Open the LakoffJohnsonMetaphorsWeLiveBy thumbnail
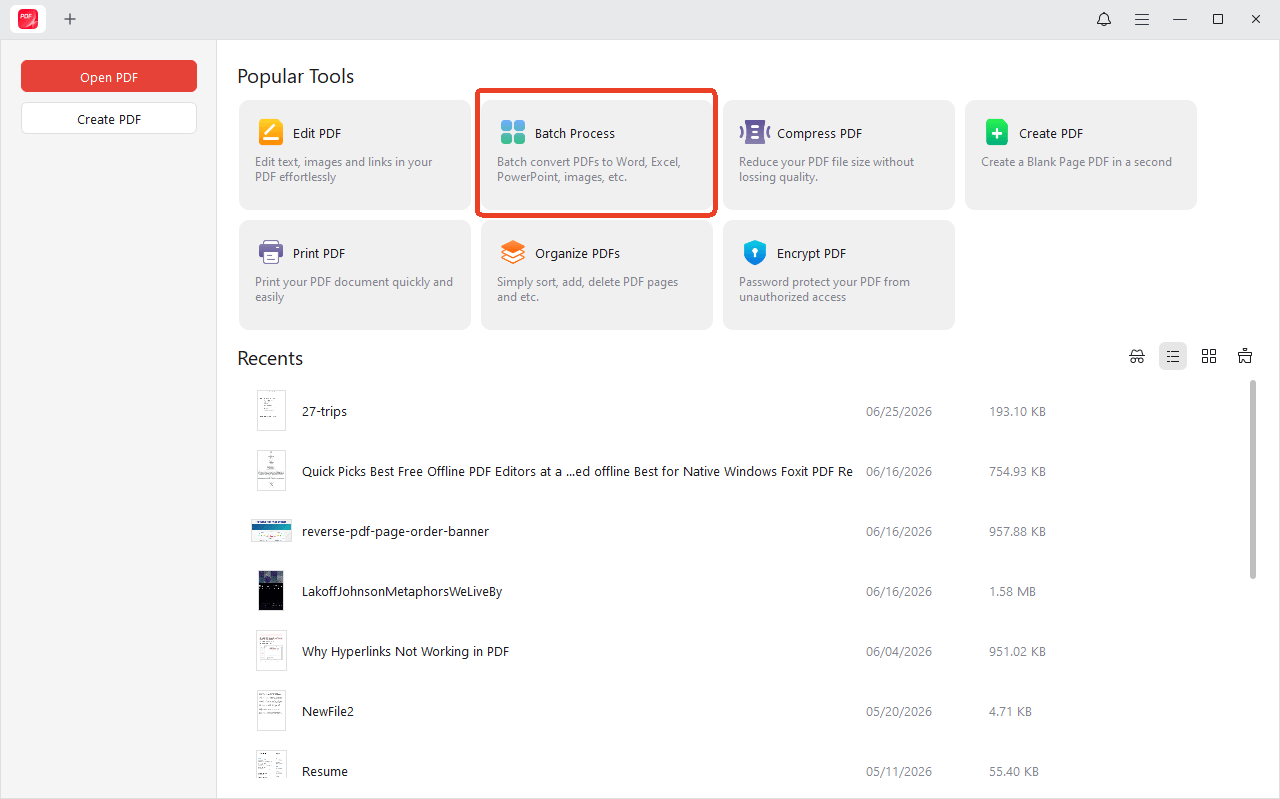 coord(271,591)
